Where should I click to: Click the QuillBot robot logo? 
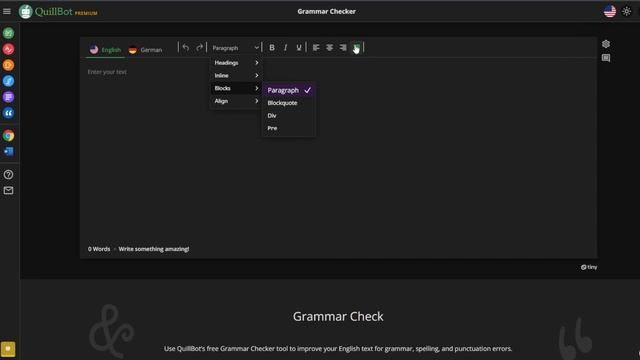point(25,11)
